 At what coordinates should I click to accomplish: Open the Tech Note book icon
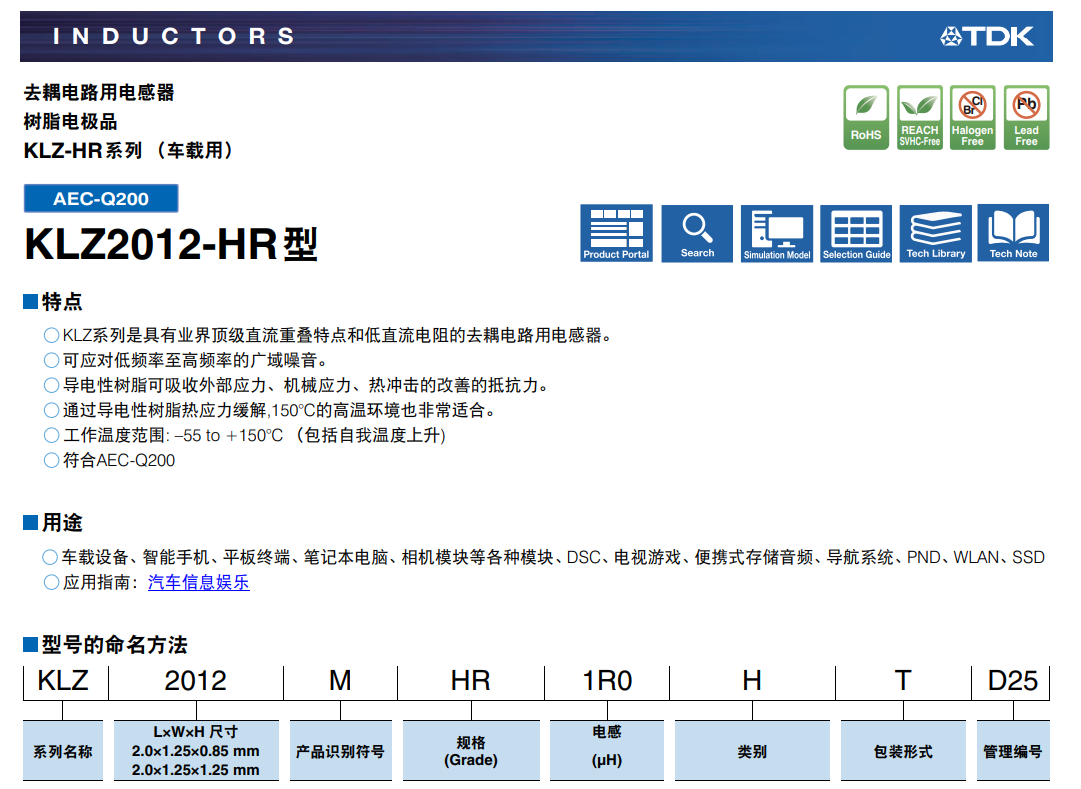coord(1013,233)
